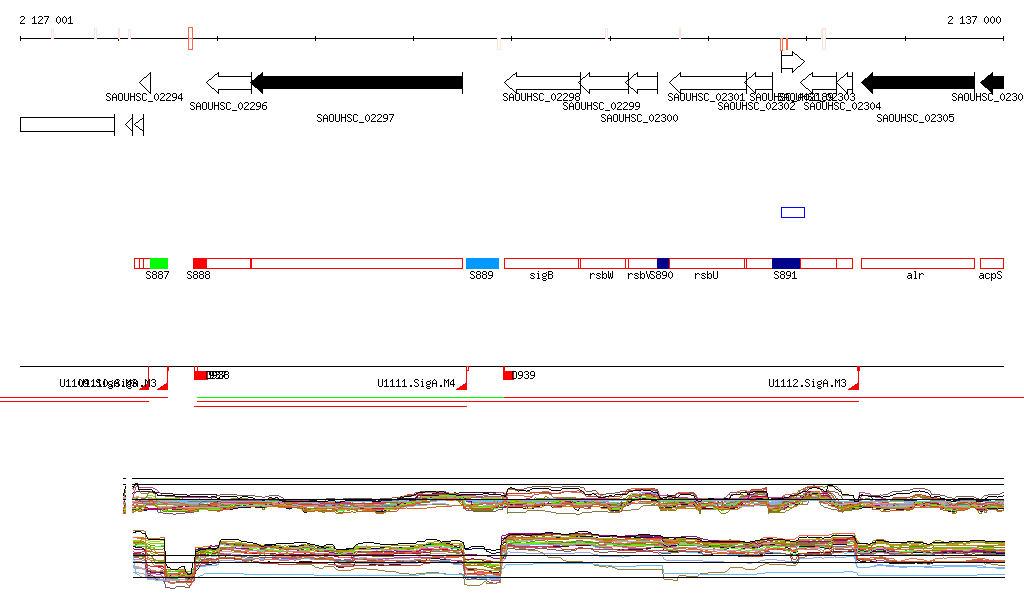Click the 'S887' text label
This screenshot has height=611, width=1024.
pos(157,275)
